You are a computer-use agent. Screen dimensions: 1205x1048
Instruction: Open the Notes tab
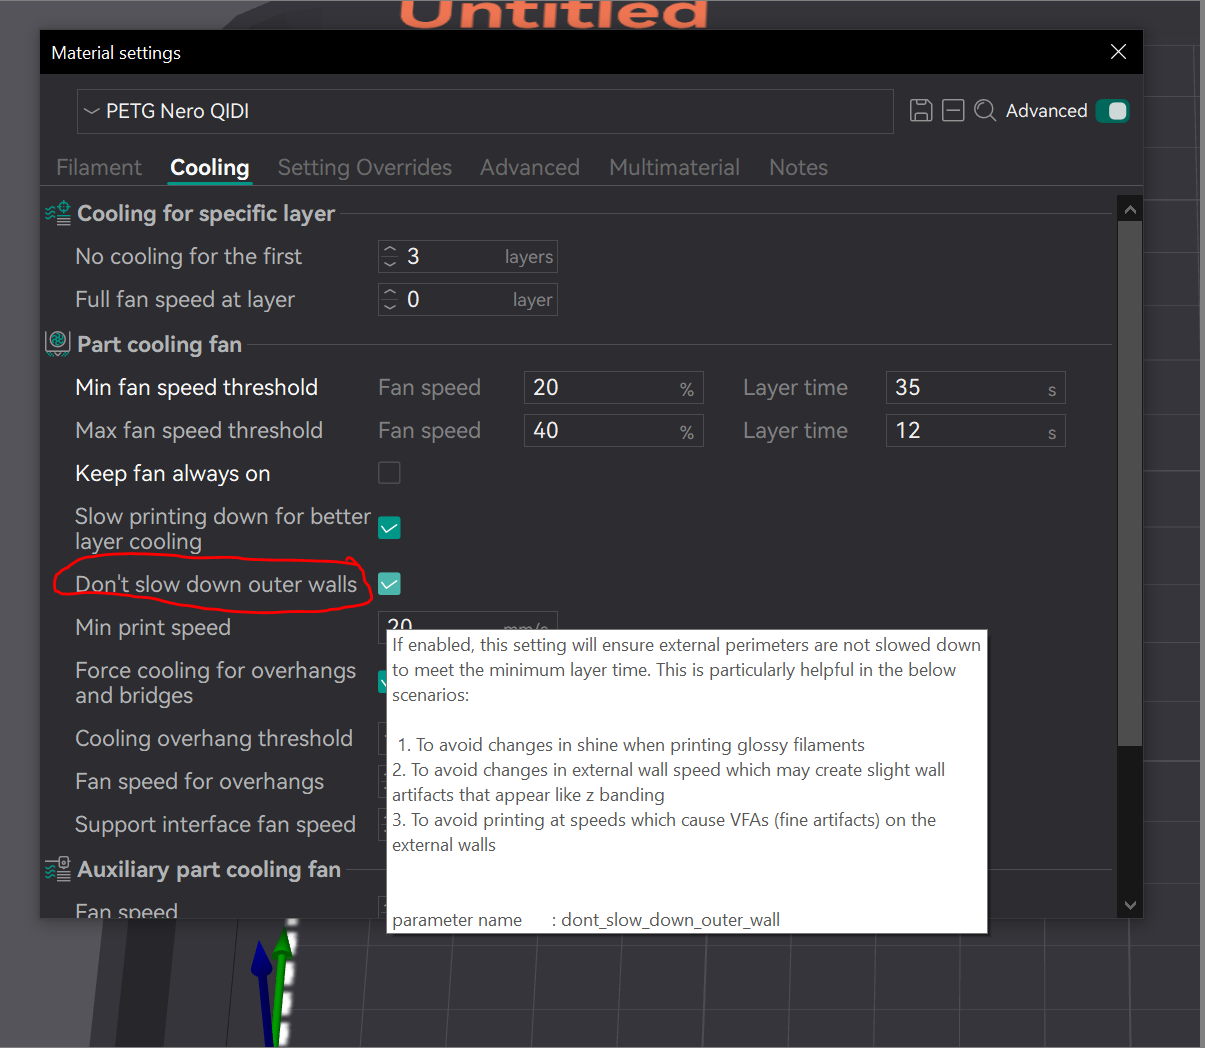coord(798,167)
